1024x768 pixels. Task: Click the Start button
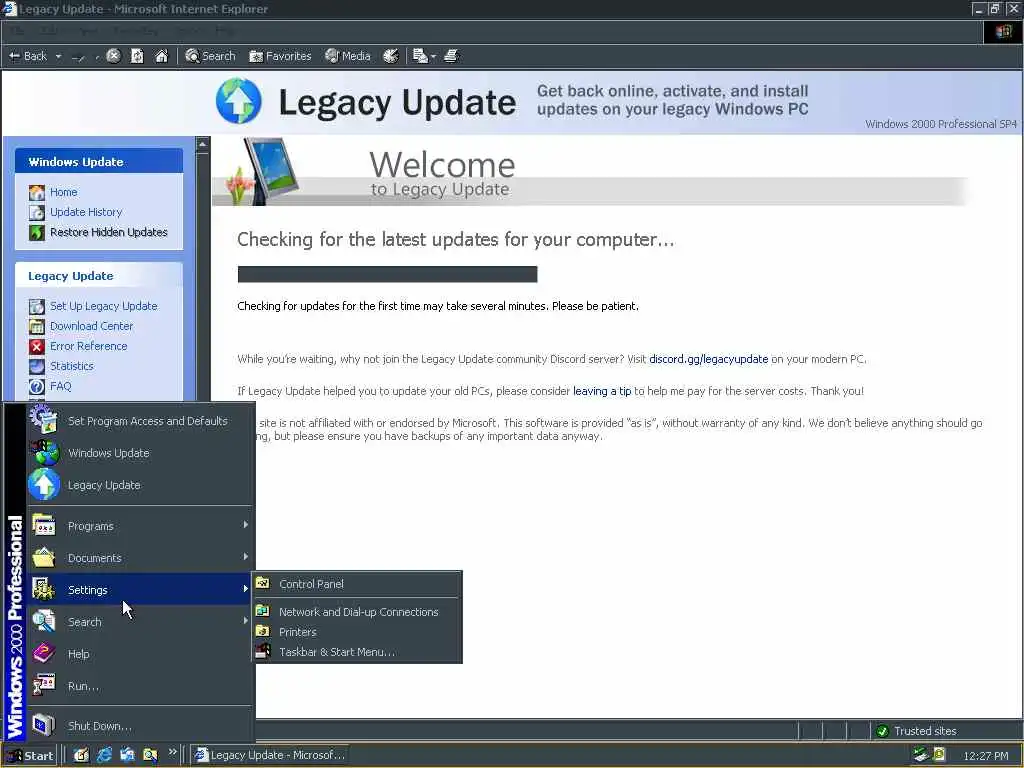[x=30, y=756]
